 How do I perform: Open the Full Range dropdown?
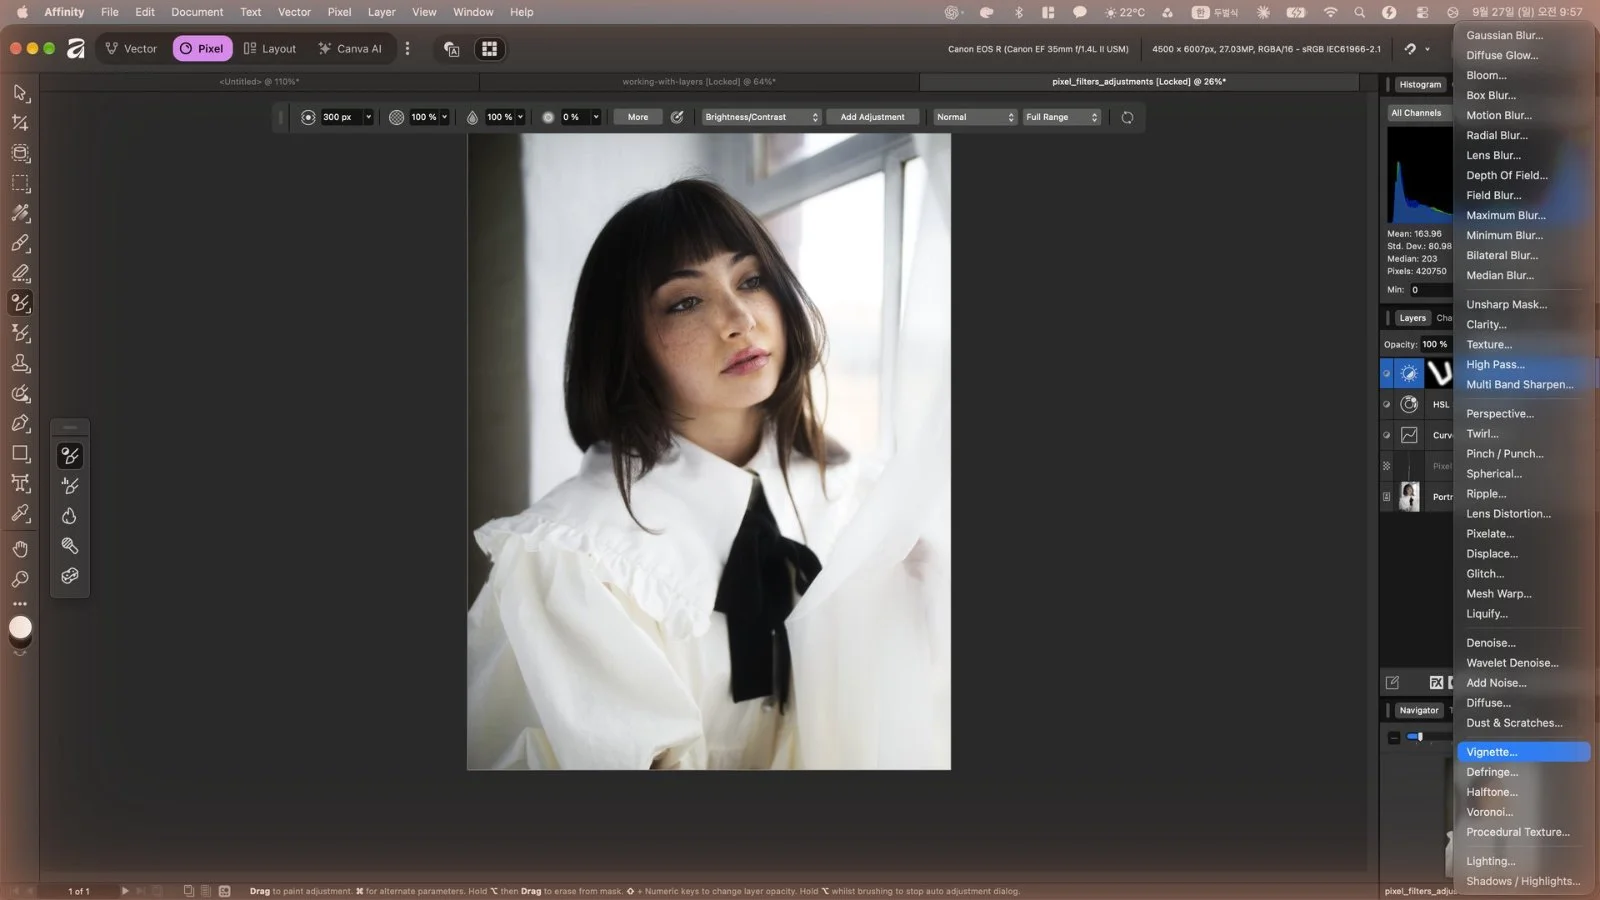pos(1062,117)
